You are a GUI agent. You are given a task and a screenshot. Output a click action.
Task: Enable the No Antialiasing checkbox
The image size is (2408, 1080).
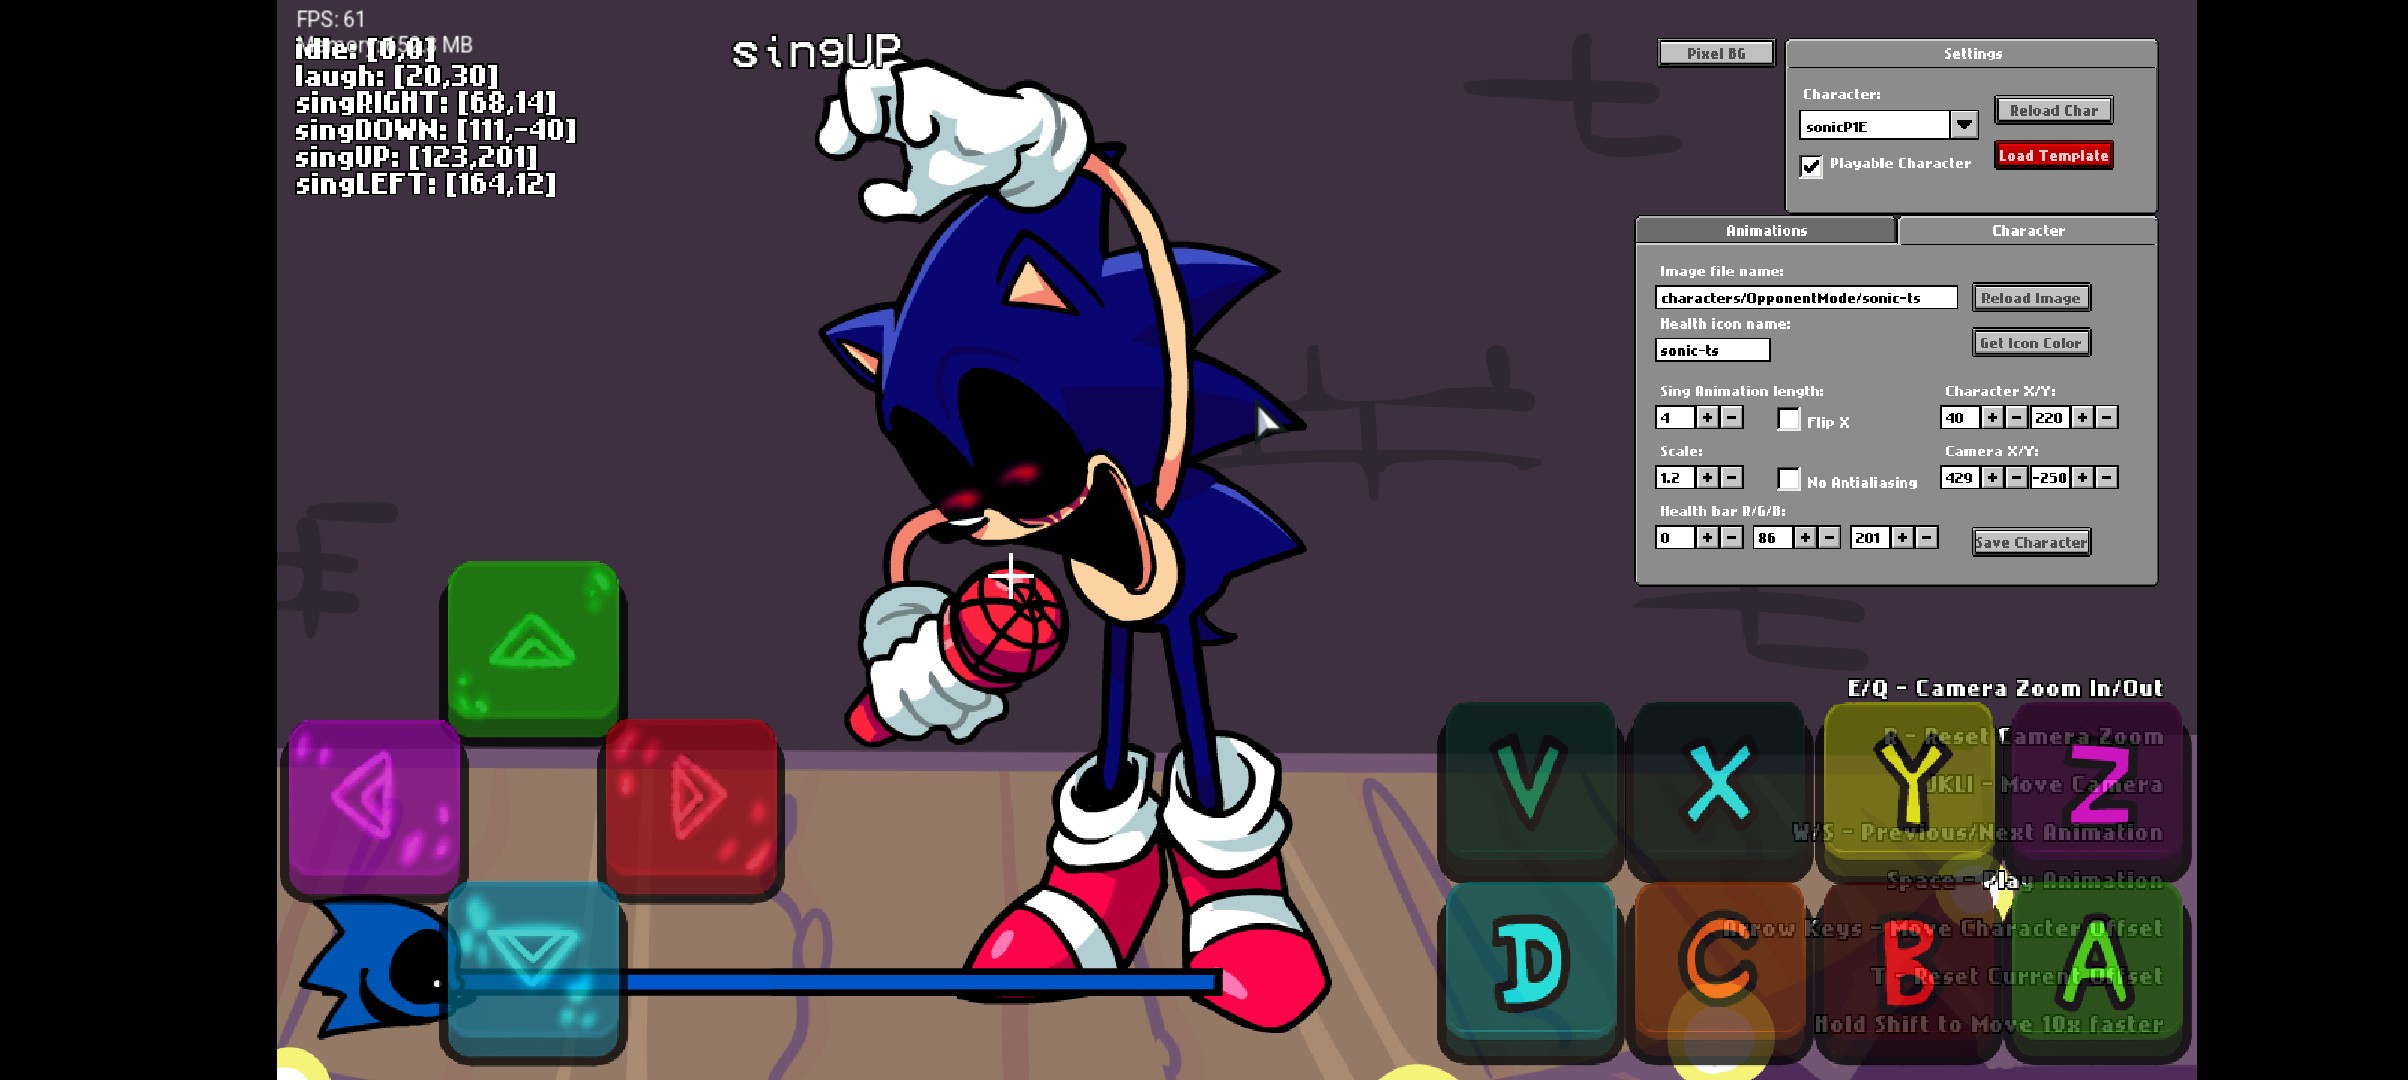(x=1789, y=479)
